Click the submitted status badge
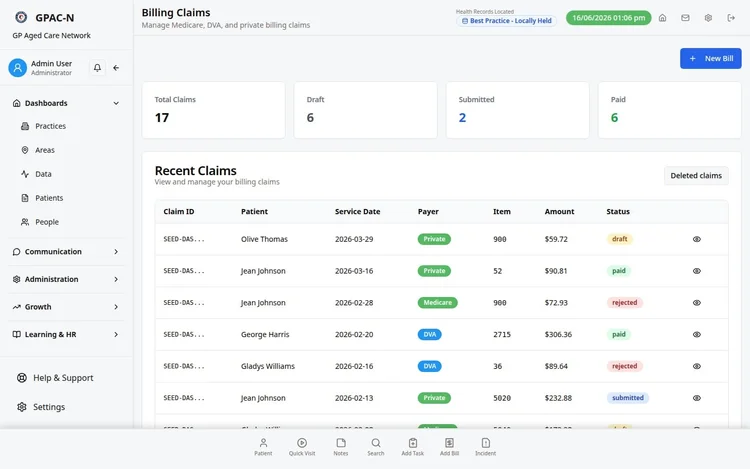This screenshot has height=469, width=750. coord(628,398)
